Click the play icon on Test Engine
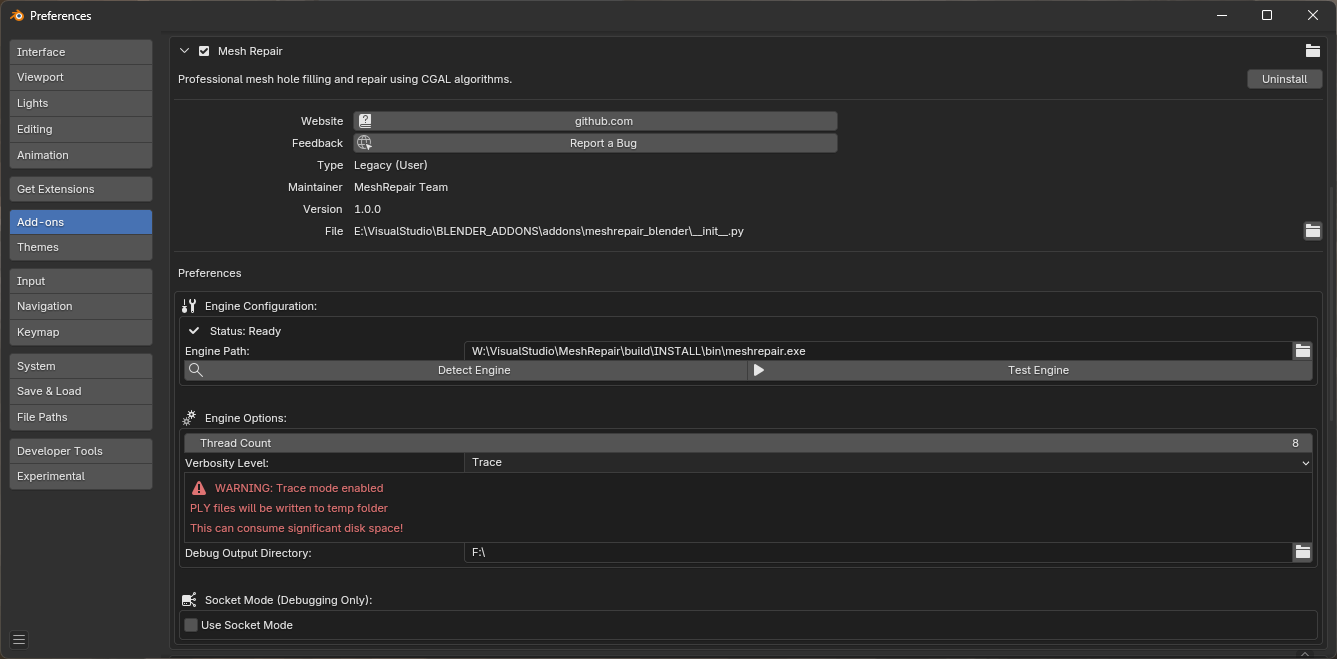Image resolution: width=1337 pixels, height=659 pixels. click(758, 369)
